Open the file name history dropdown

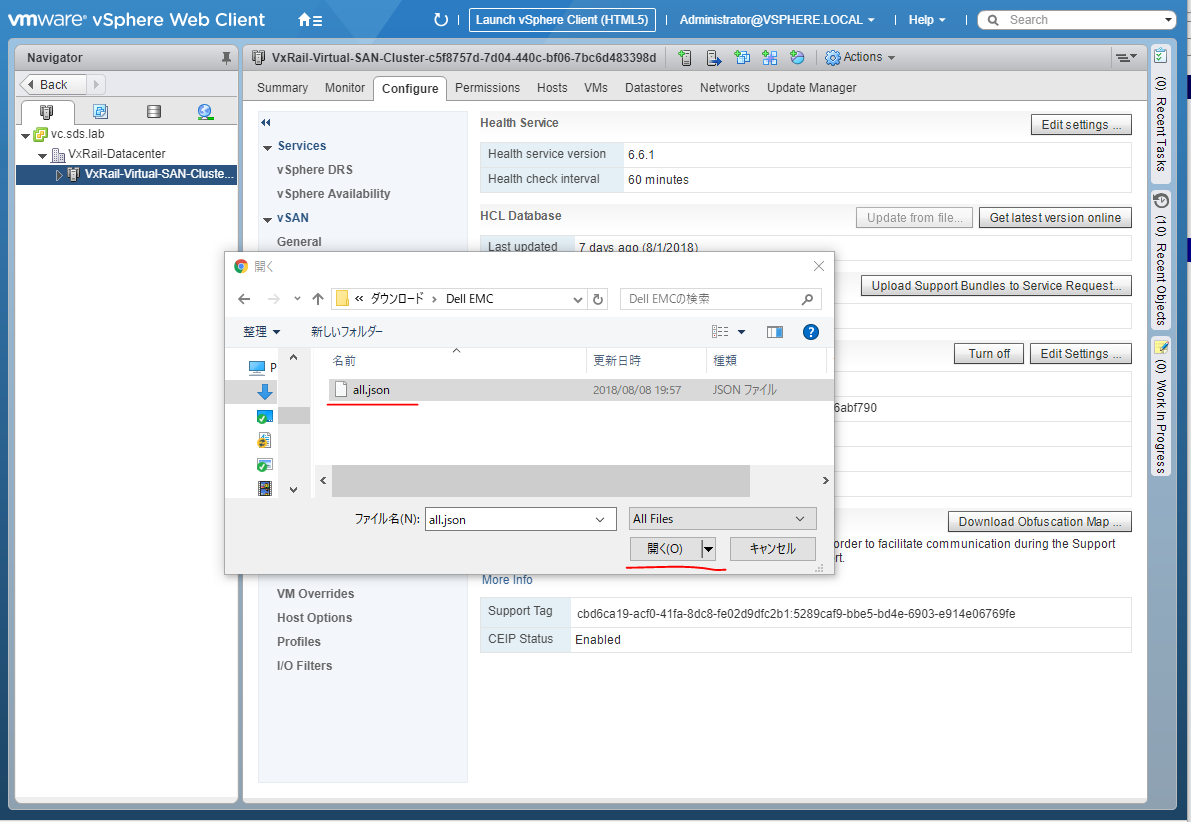pos(600,520)
